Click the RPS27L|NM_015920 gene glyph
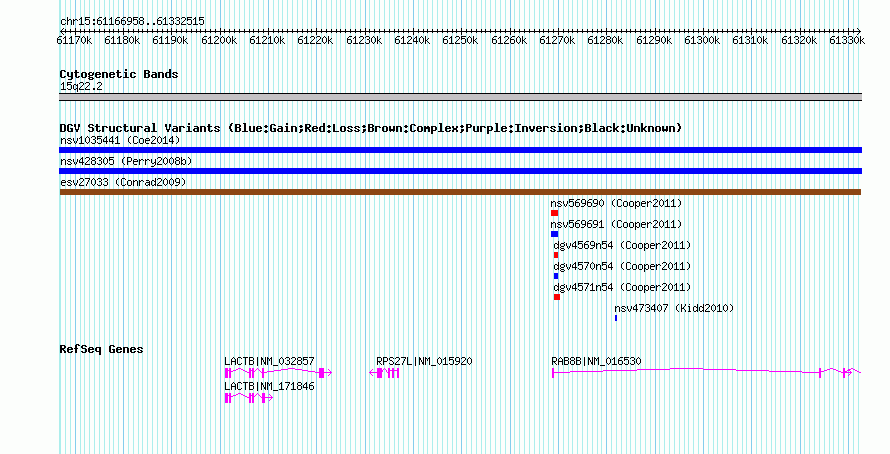Image resolution: width=890 pixels, height=454 pixels. 384,373
